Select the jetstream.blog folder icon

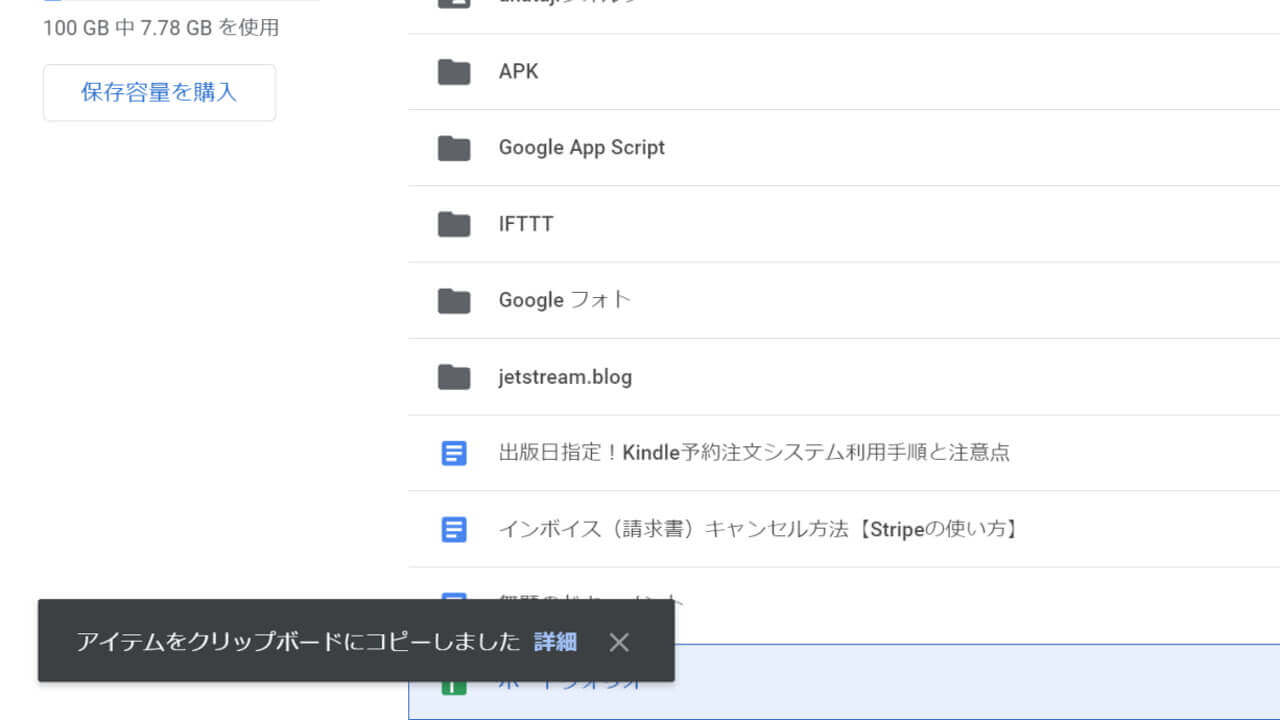(454, 377)
